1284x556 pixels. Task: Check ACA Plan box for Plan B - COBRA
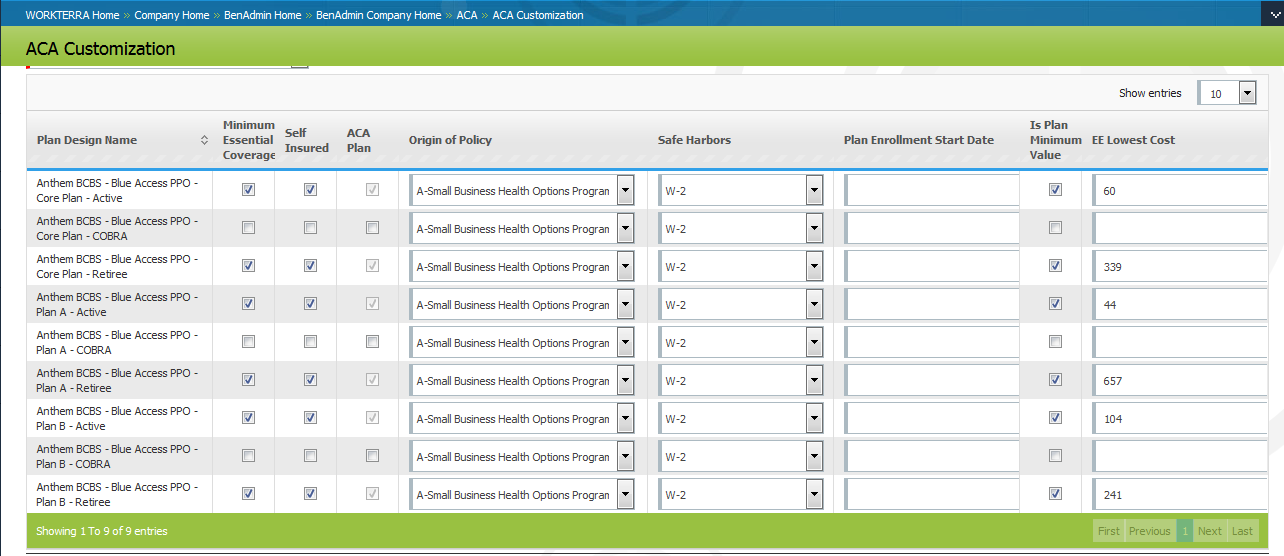coord(372,456)
